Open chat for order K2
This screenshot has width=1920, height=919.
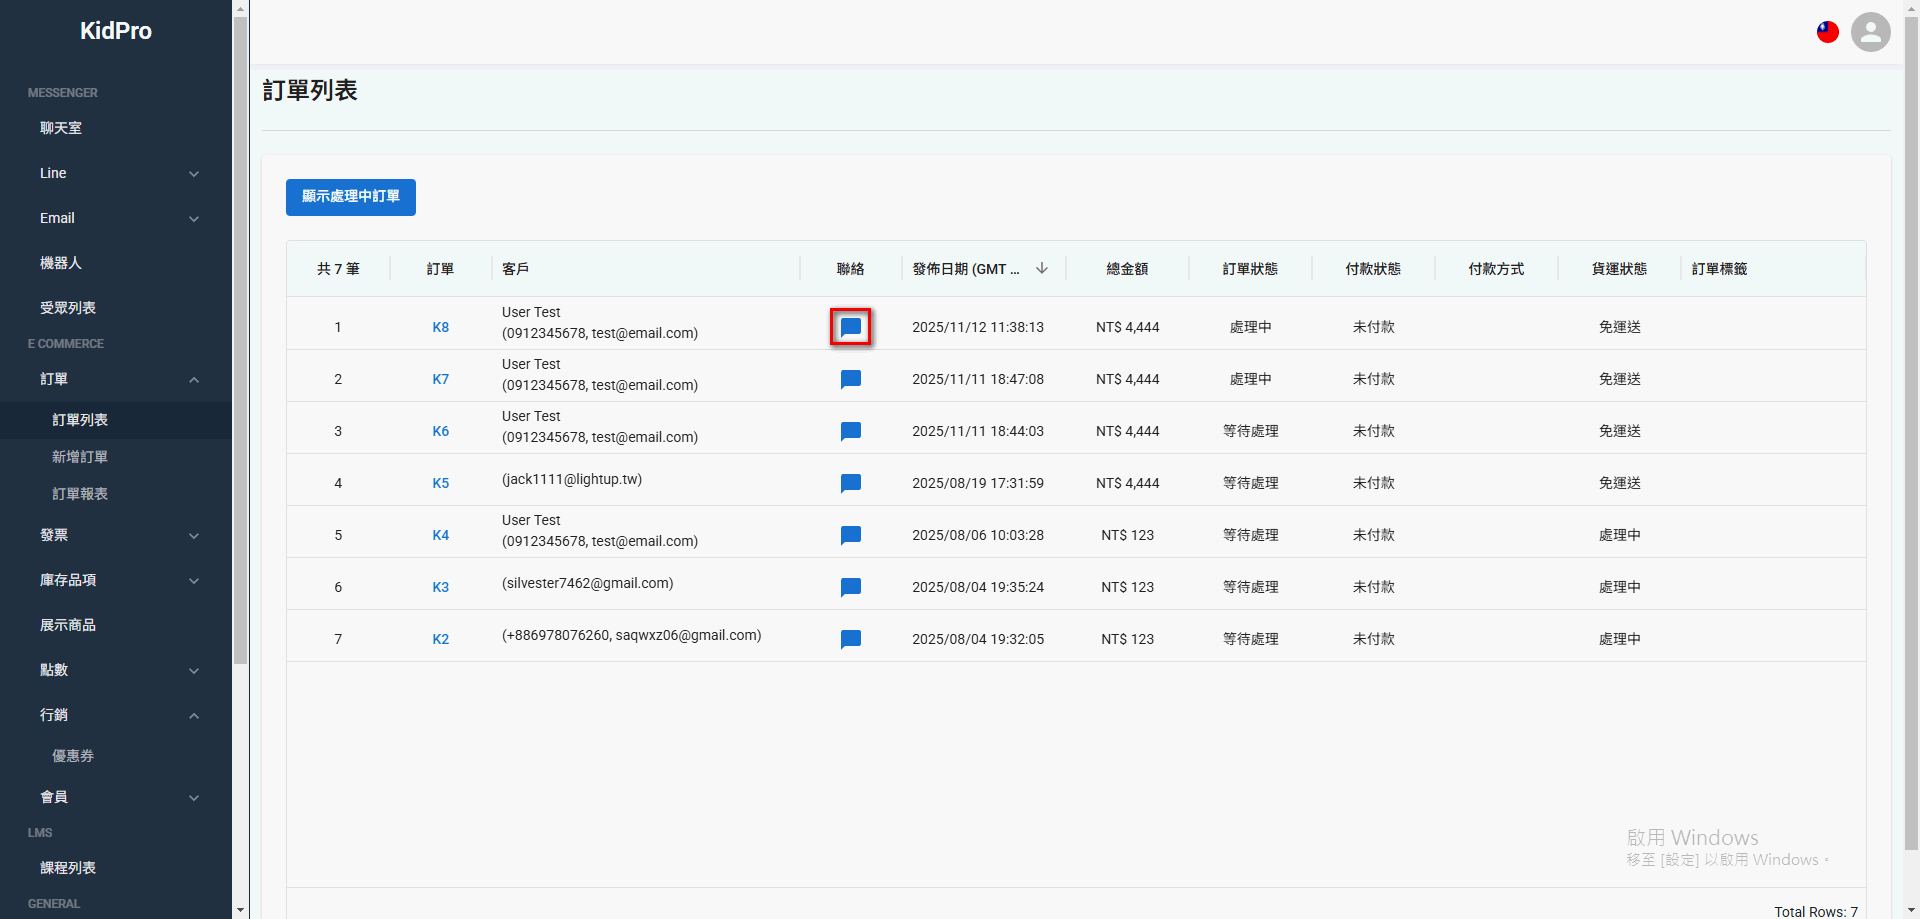[x=851, y=639]
